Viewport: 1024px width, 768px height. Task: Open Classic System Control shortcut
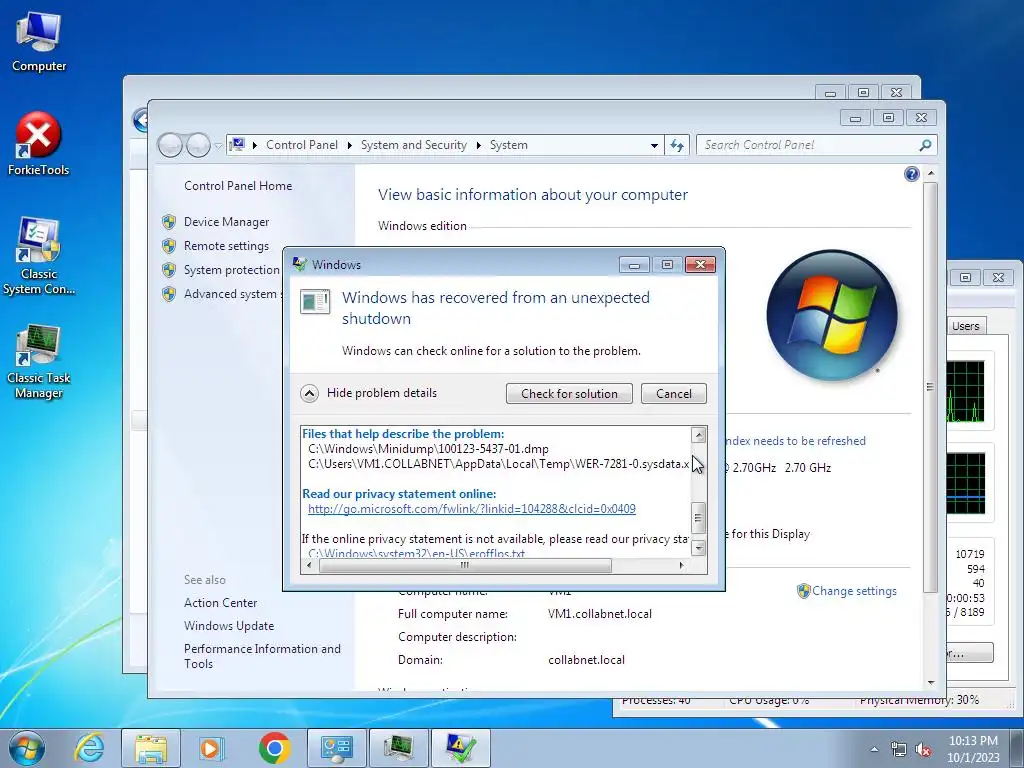click(39, 257)
